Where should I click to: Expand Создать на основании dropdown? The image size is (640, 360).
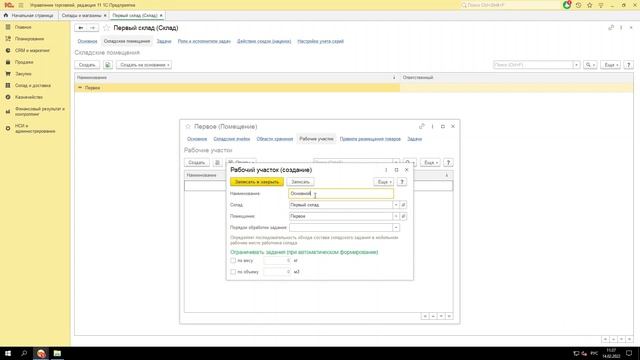pyautogui.click(x=144, y=65)
